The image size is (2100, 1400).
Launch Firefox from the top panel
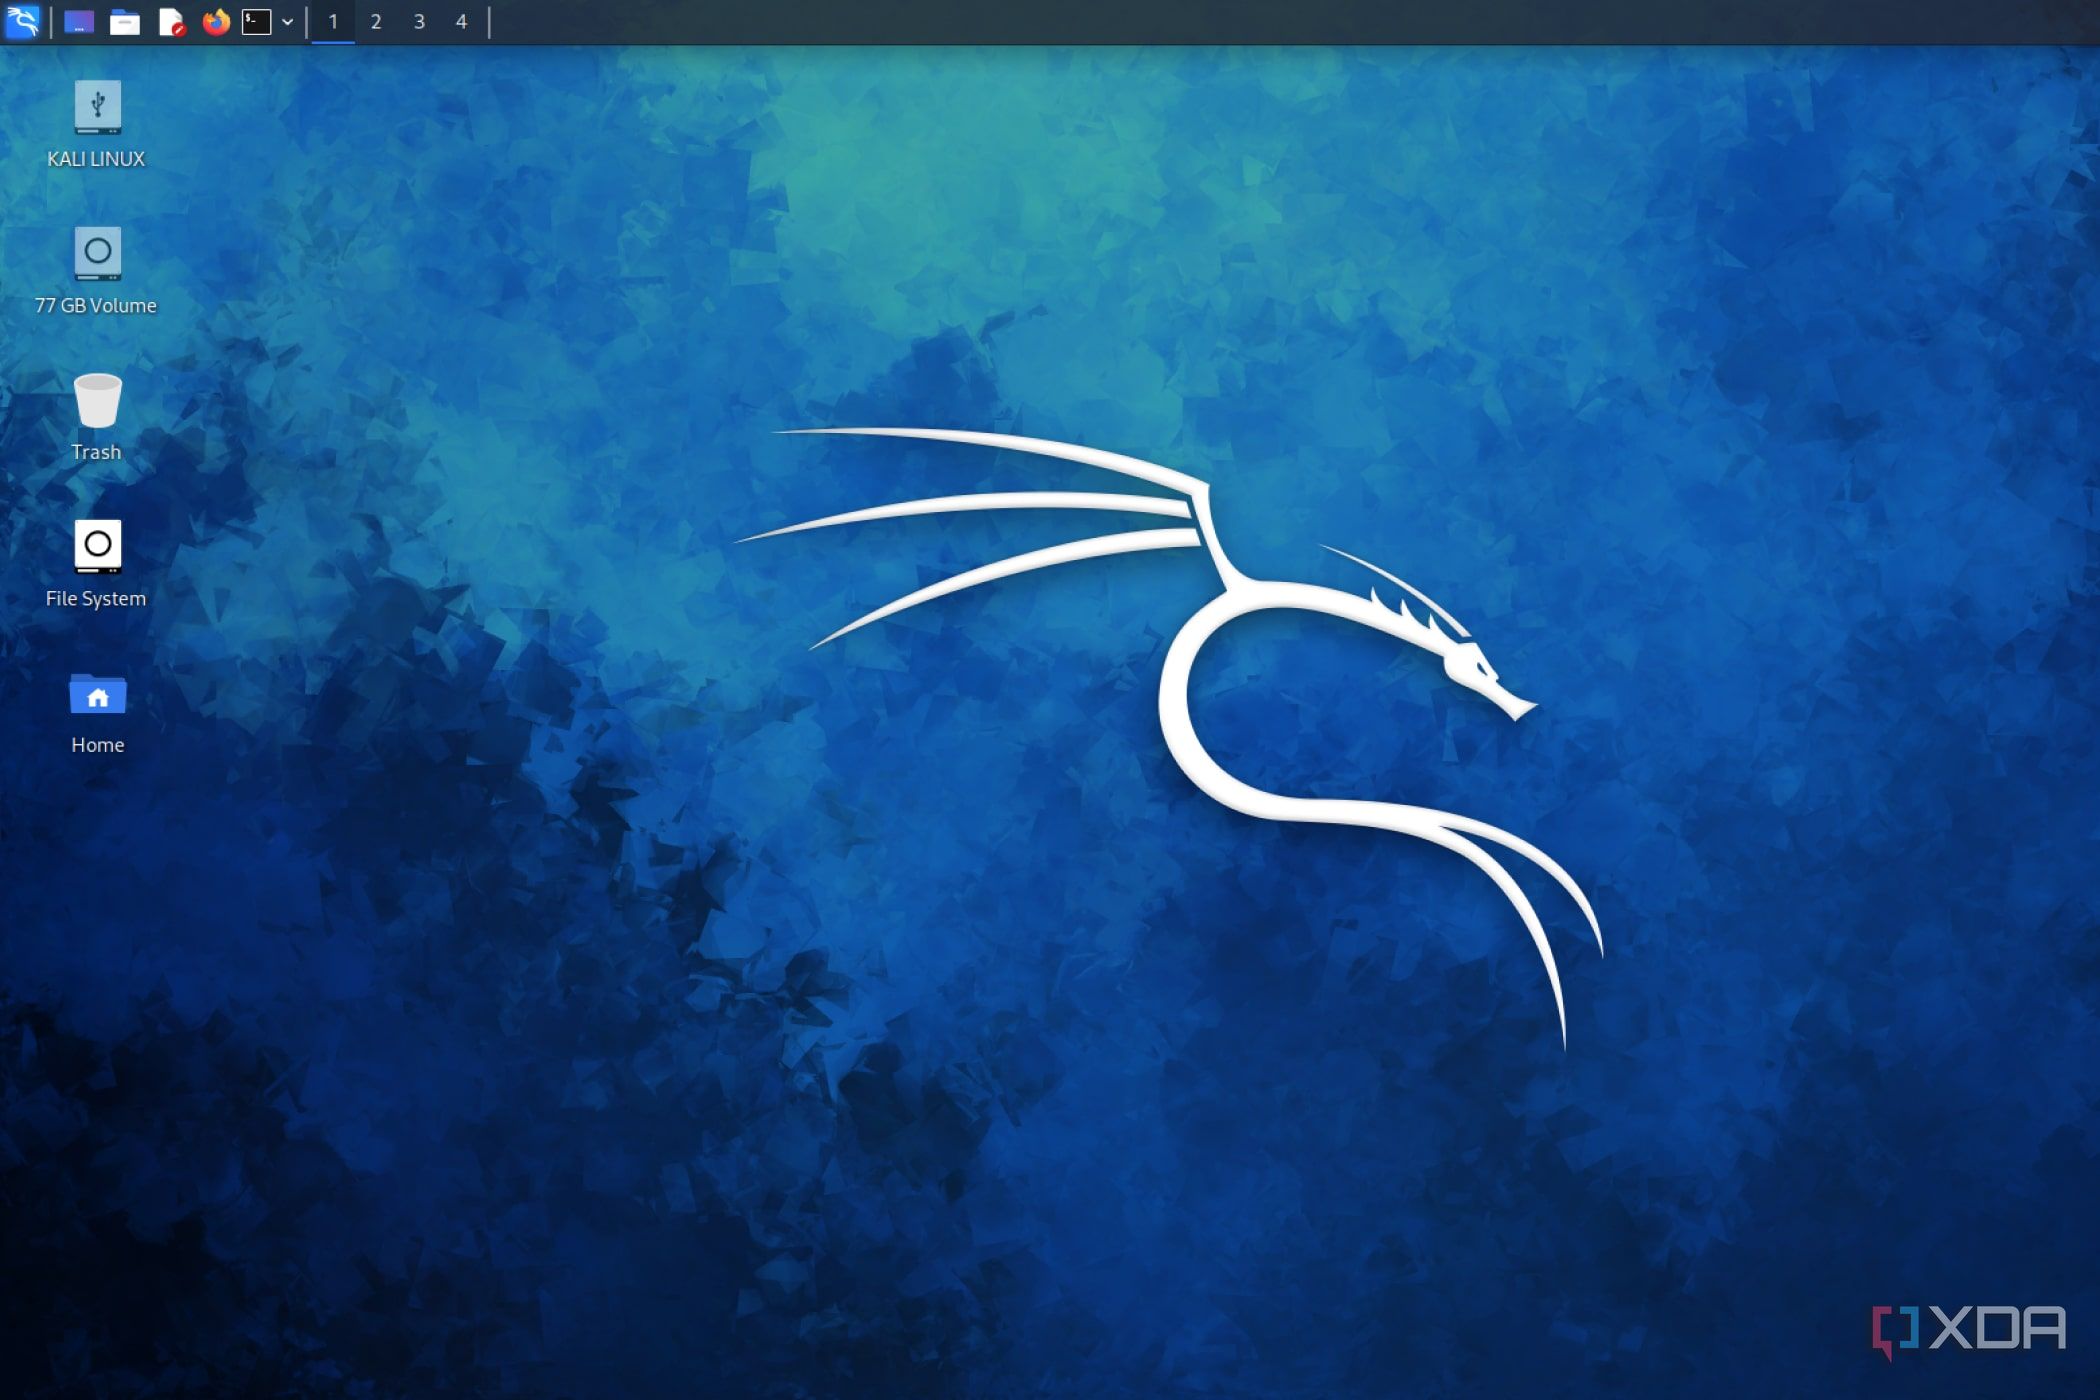coord(216,21)
